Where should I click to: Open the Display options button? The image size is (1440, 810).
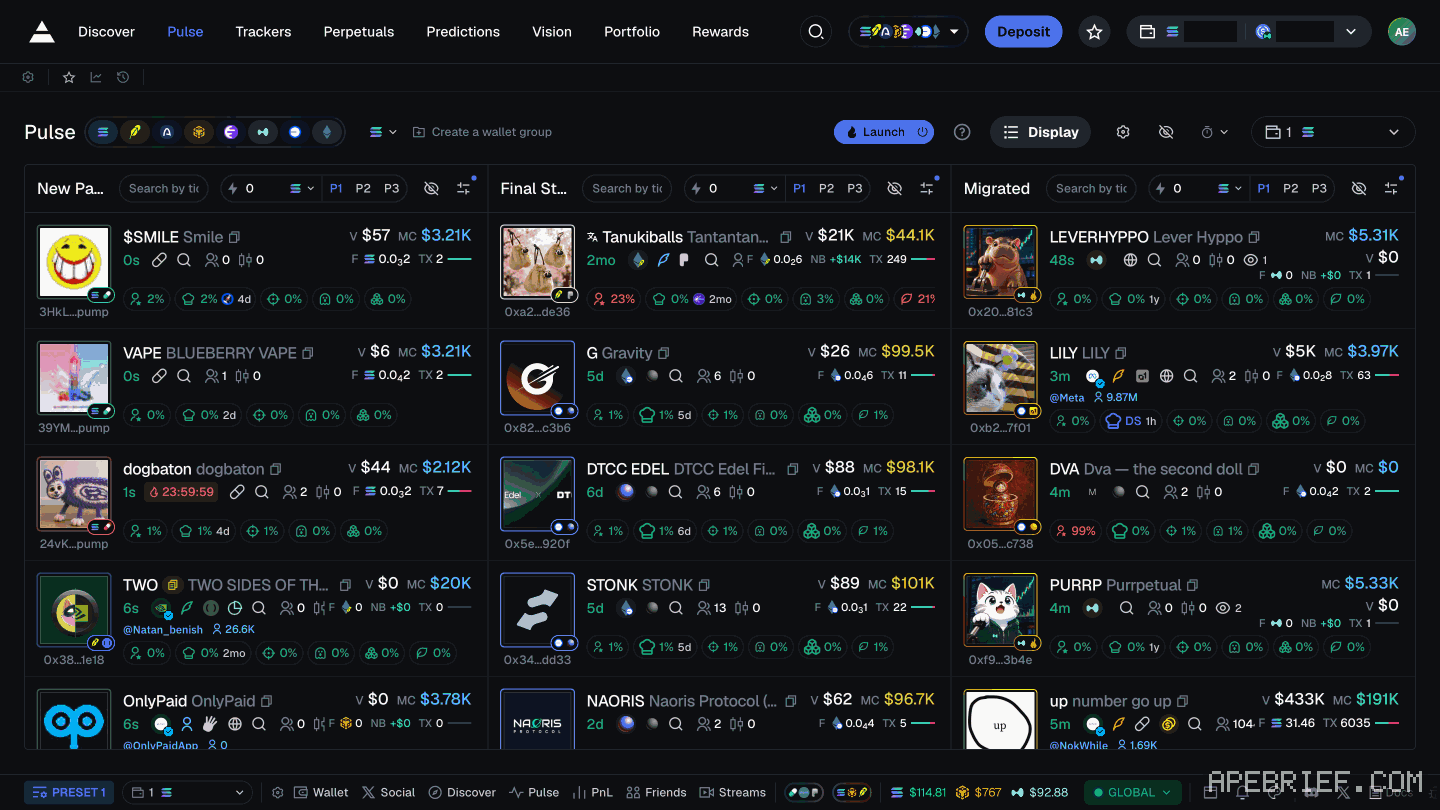click(x=1041, y=132)
